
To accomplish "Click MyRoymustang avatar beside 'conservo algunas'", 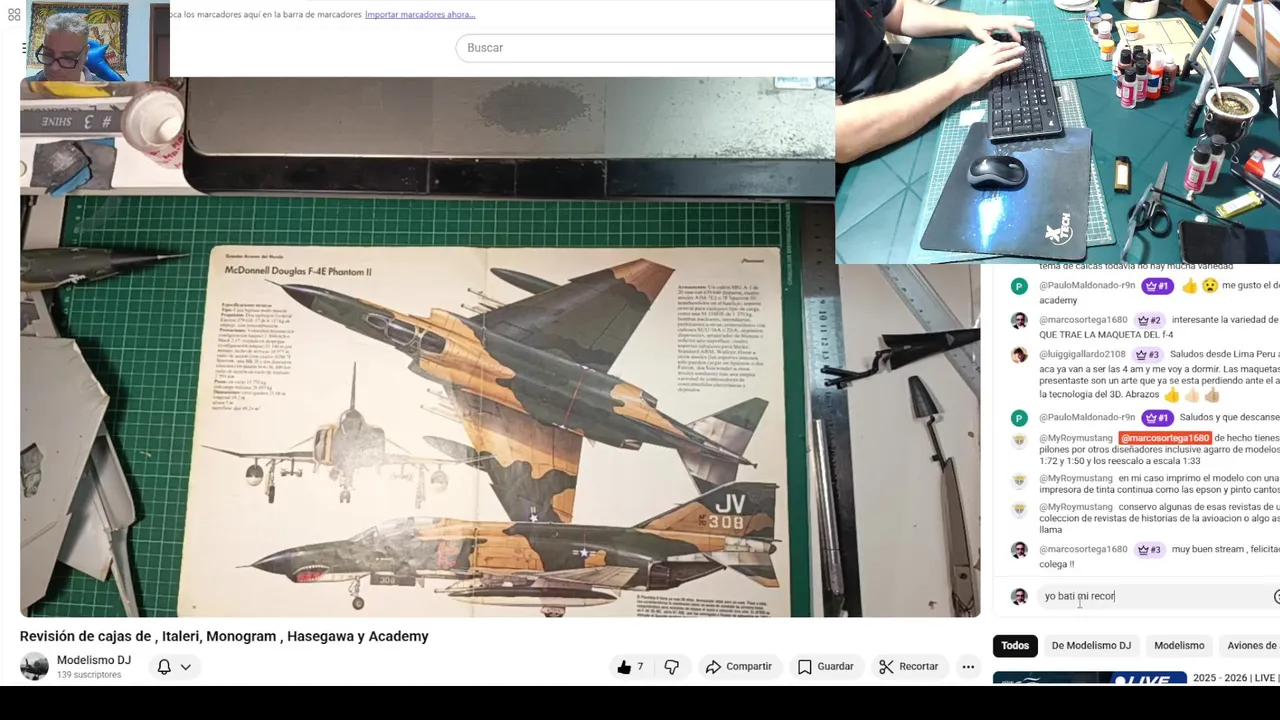I will (x=1019, y=509).
